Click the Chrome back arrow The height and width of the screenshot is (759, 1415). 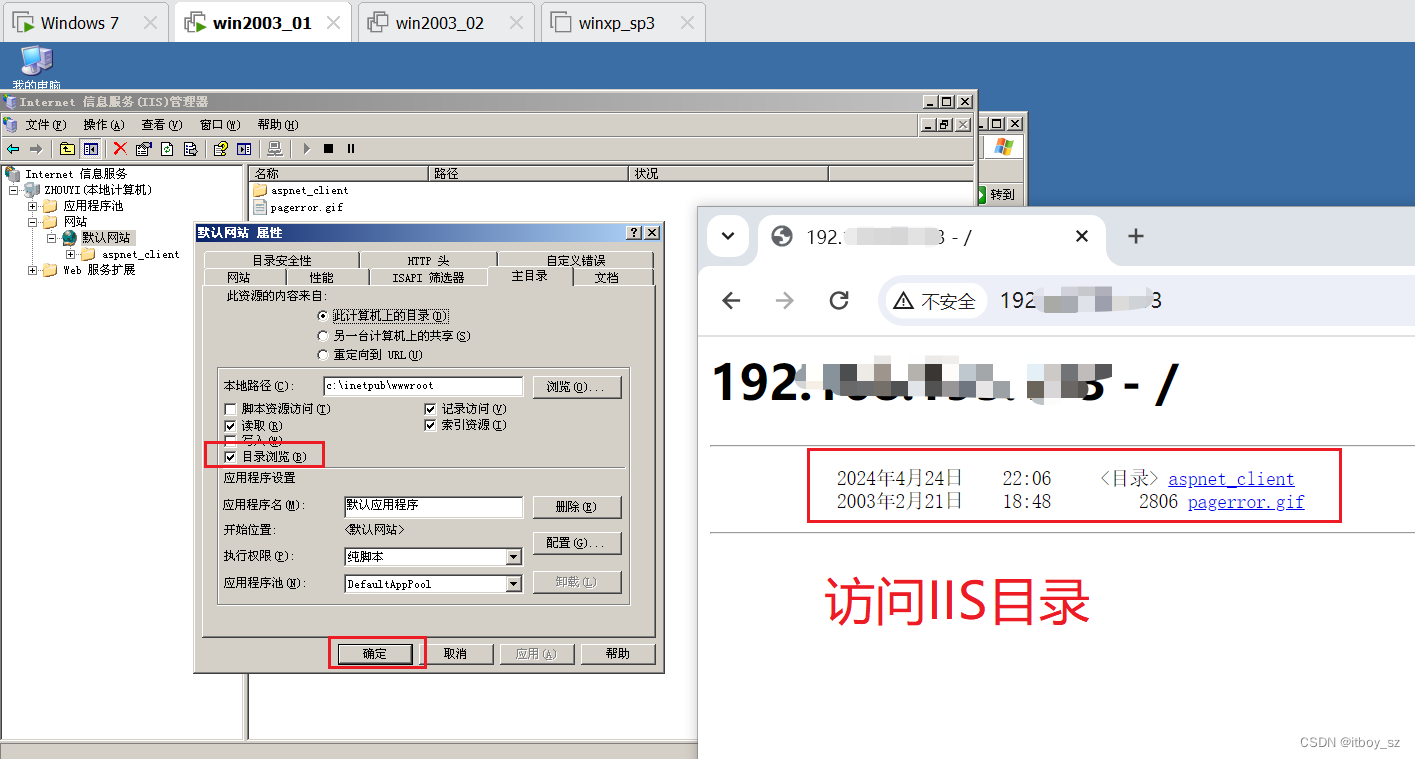coord(732,300)
